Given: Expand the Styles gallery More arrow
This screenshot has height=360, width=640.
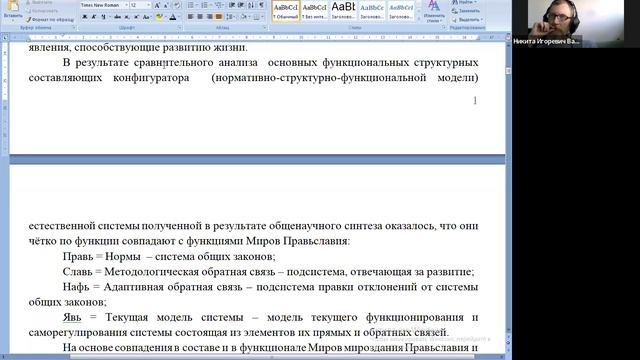Looking at the screenshot, I should 419,18.
